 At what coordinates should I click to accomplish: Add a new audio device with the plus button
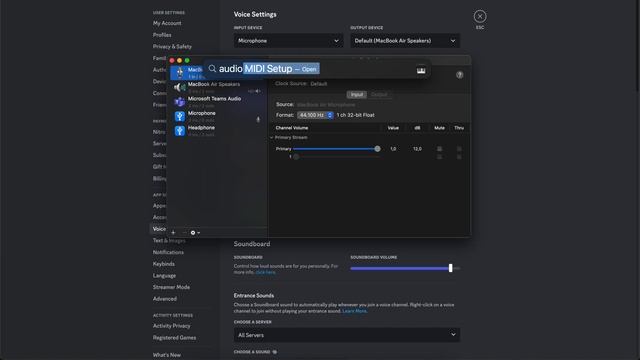pyautogui.click(x=173, y=232)
